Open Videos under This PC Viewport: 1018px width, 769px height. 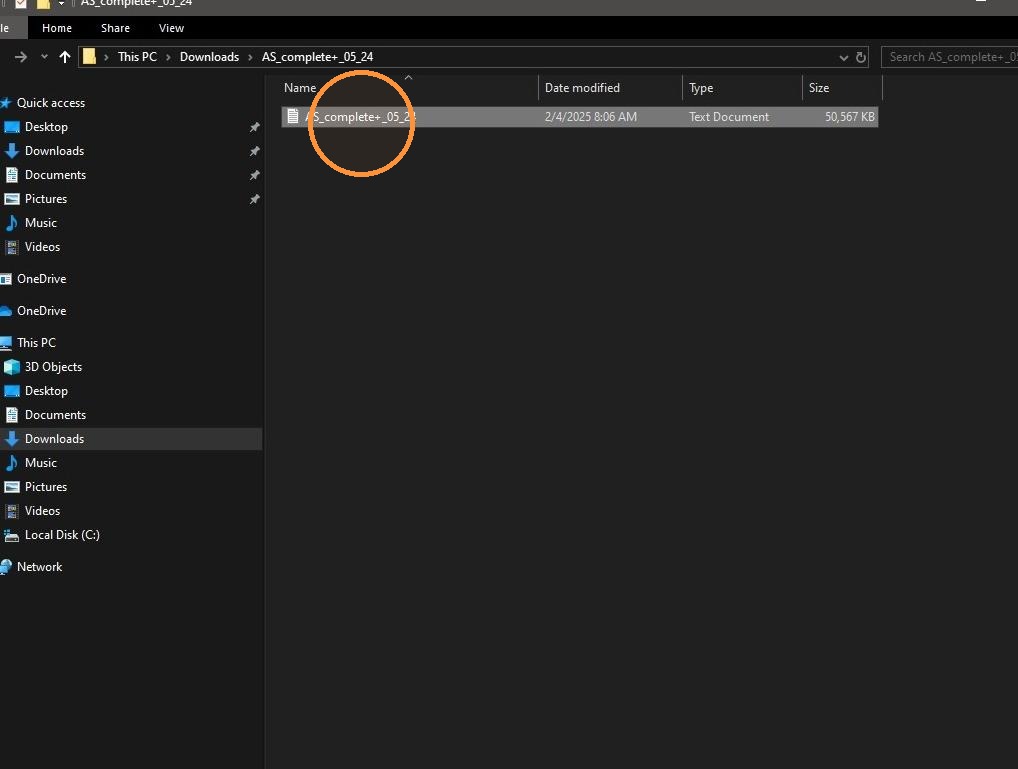[42, 511]
